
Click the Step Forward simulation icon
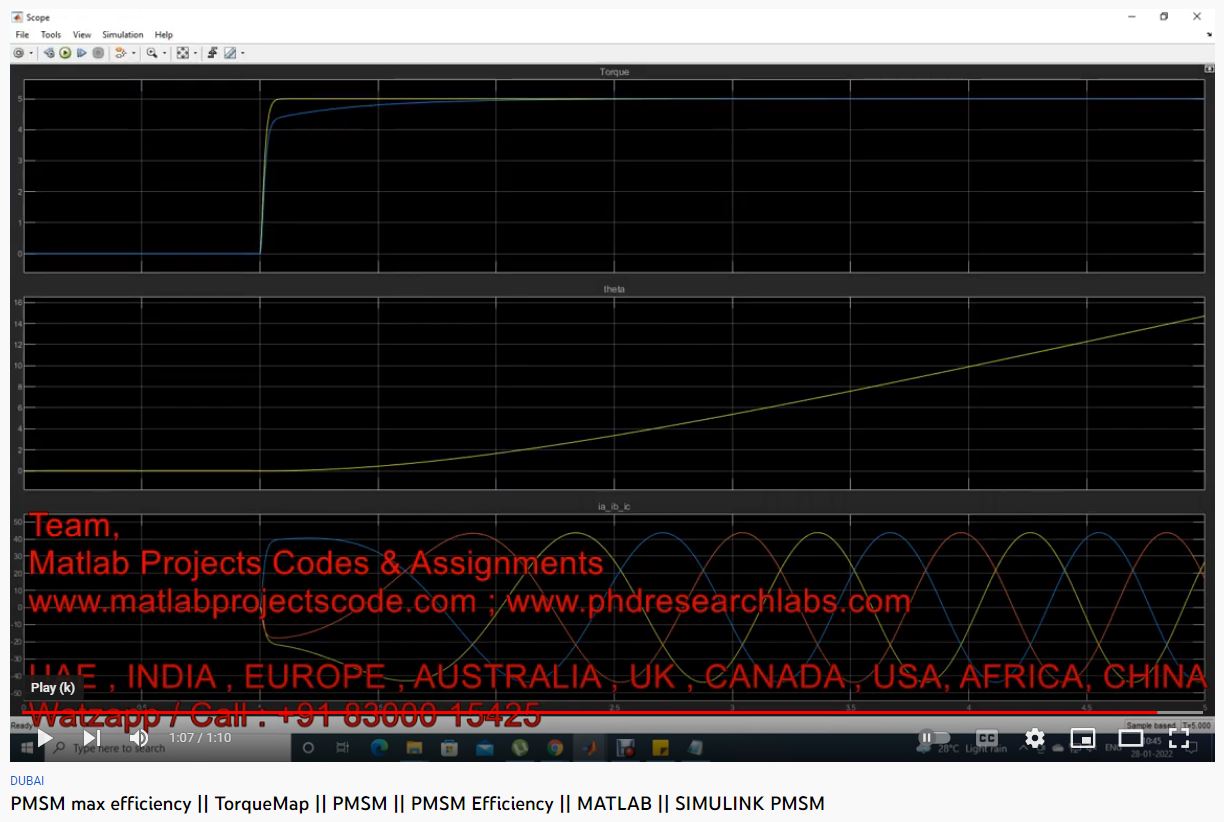81,53
